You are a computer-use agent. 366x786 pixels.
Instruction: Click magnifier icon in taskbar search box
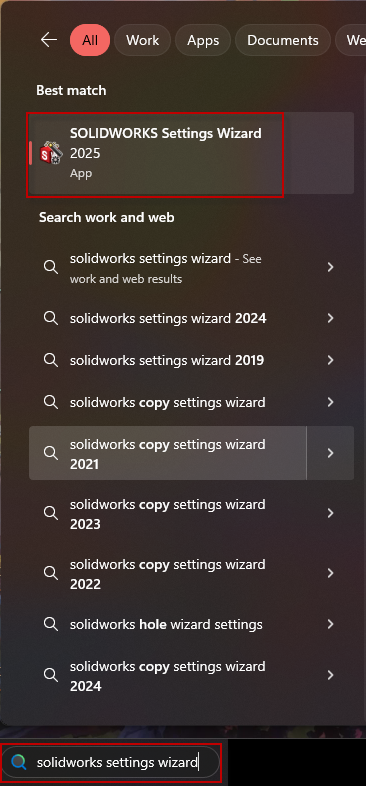point(19,762)
